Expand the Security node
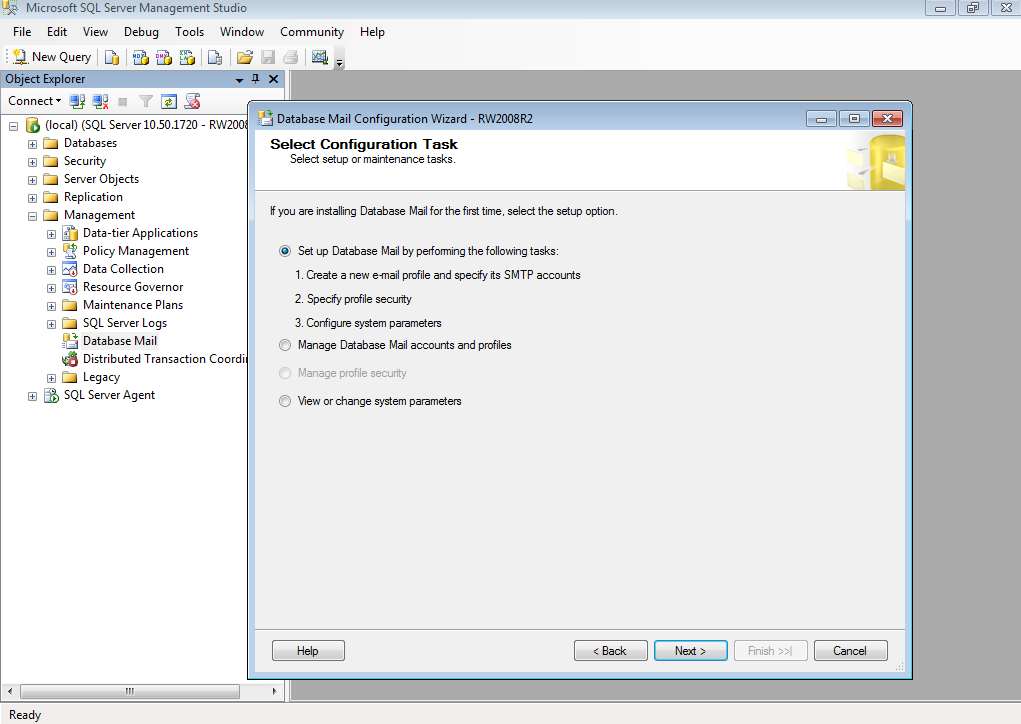The width and height of the screenshot is (1021, 724). pos(32,162)
